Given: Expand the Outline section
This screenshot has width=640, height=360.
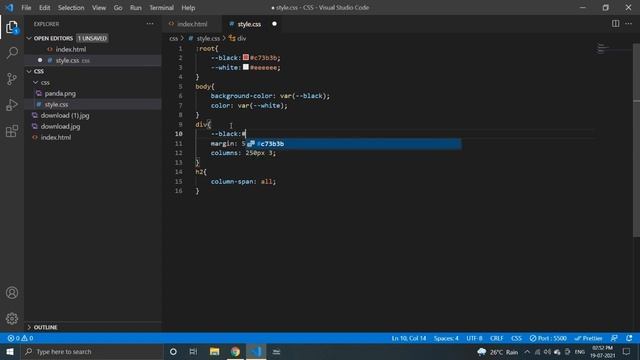Looking at the screenshot, I should coord(29,327).
